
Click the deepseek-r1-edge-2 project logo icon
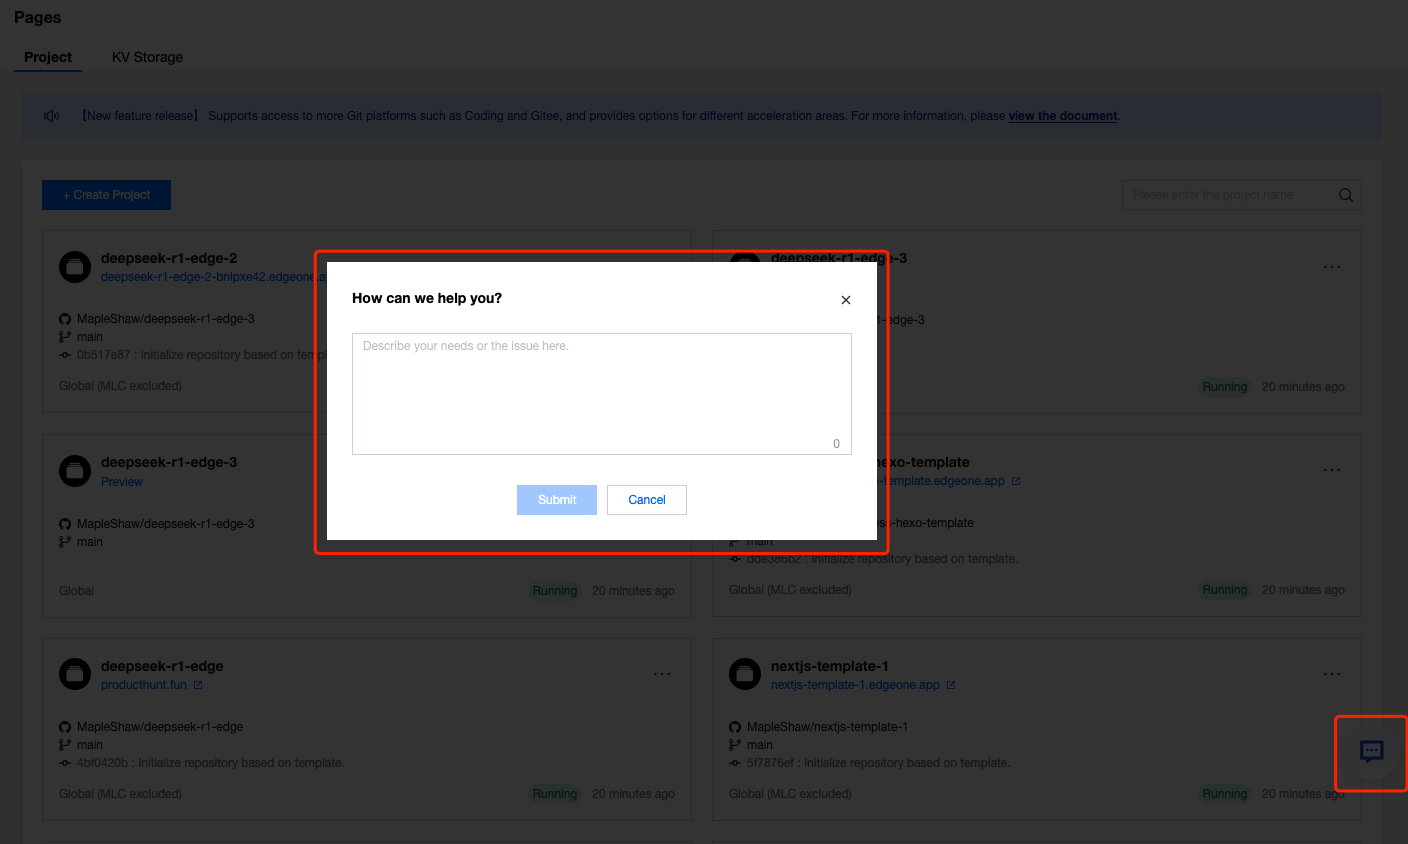(x=74, y=266)
